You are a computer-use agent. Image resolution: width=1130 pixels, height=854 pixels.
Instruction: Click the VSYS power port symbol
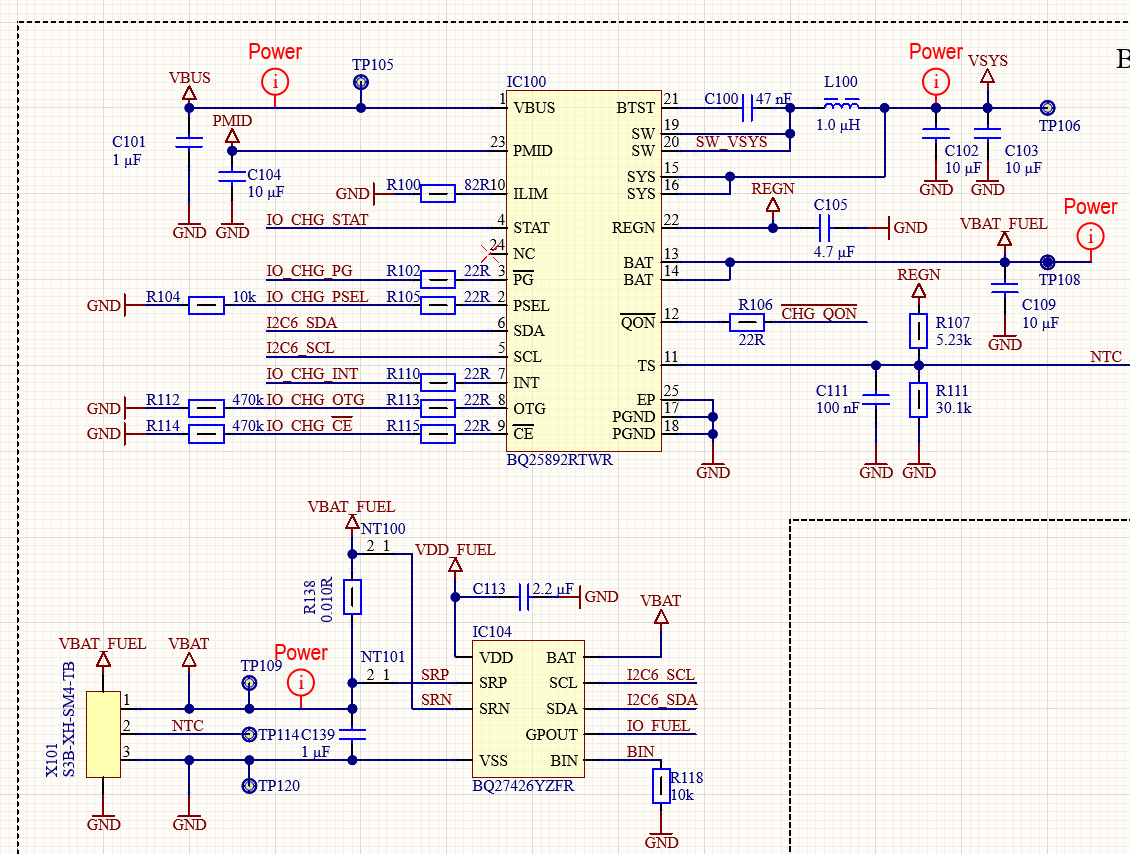(x=987, y=76)
